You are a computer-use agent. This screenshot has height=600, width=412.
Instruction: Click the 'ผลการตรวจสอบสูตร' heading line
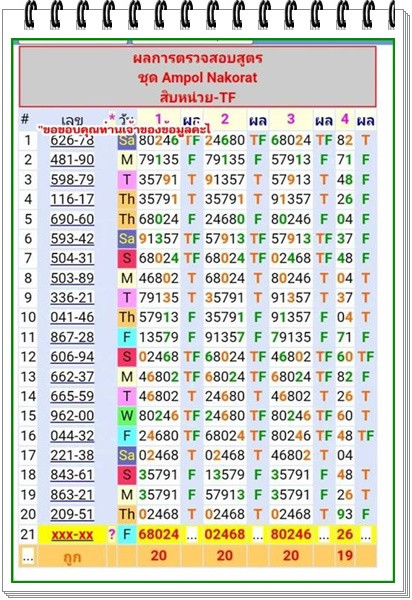(197, 58)
